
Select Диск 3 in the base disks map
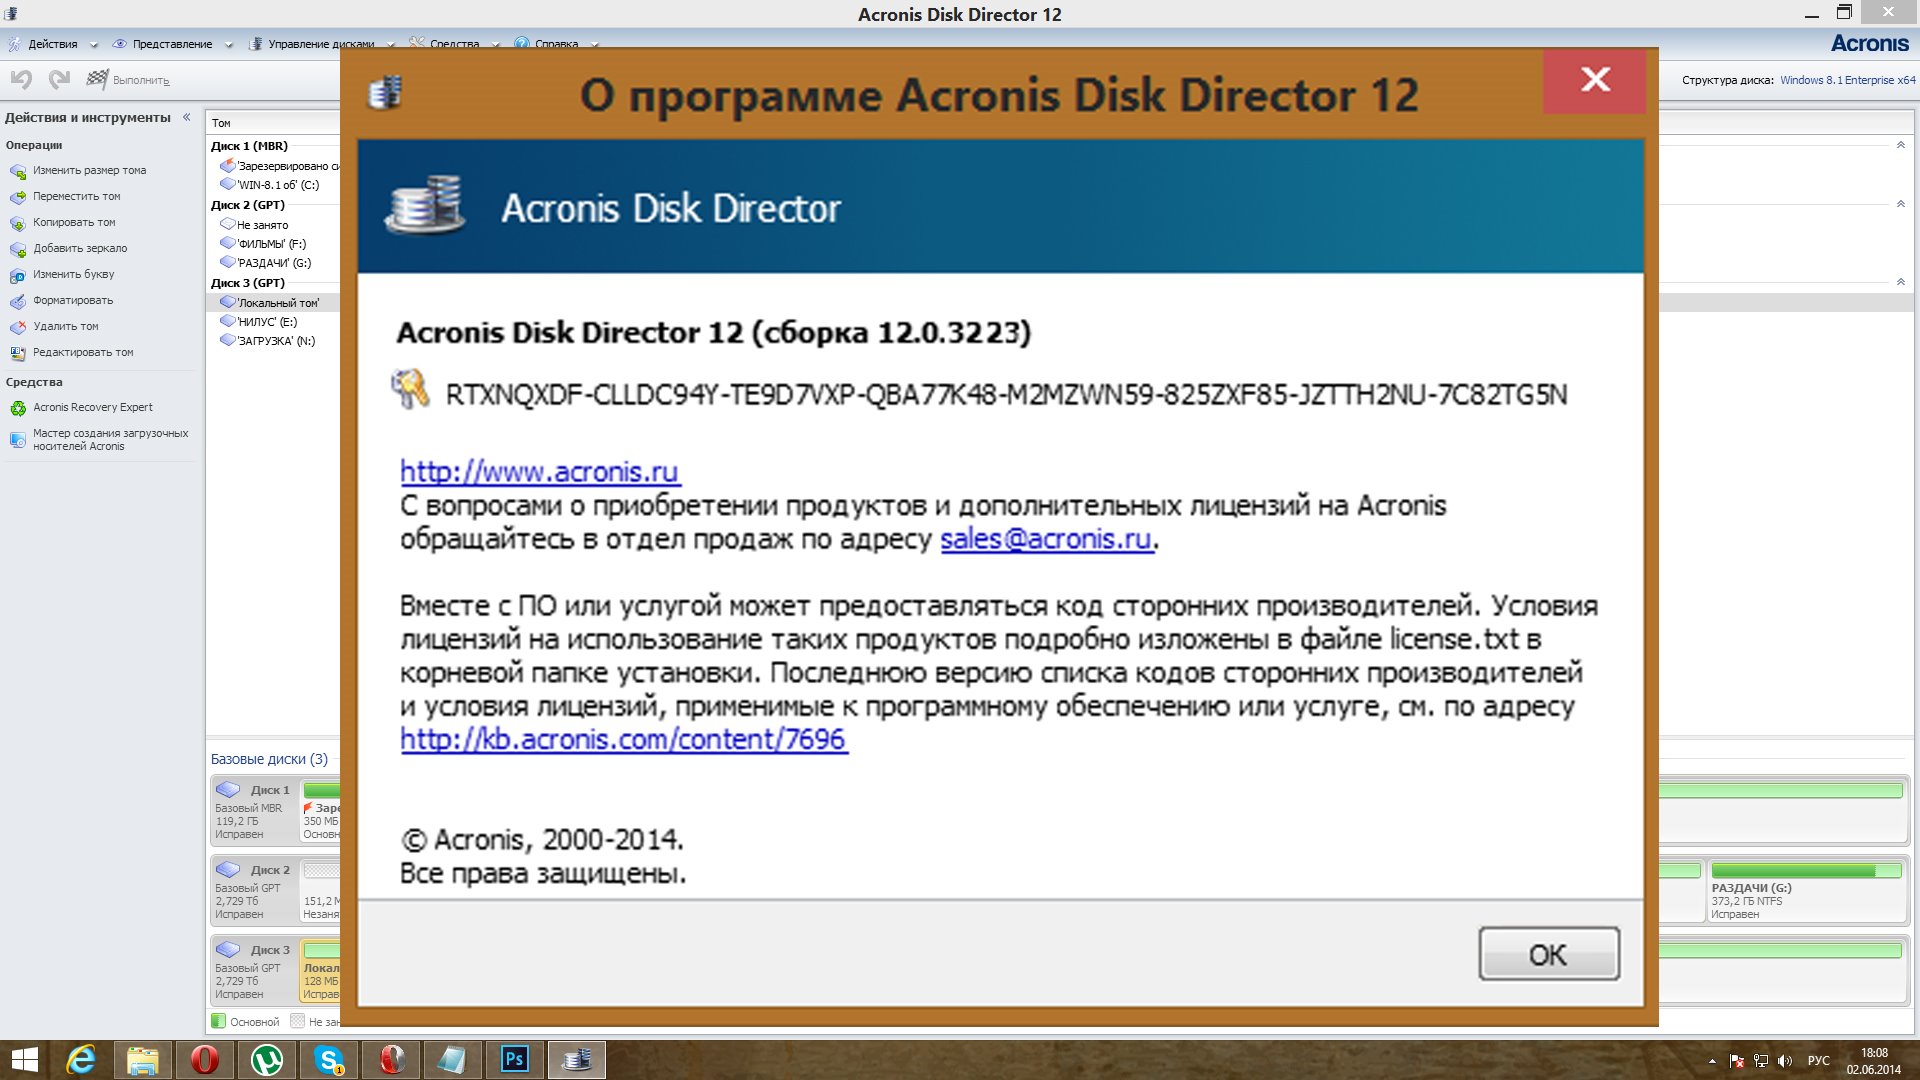pyautogui.click(x=254, y=969)
